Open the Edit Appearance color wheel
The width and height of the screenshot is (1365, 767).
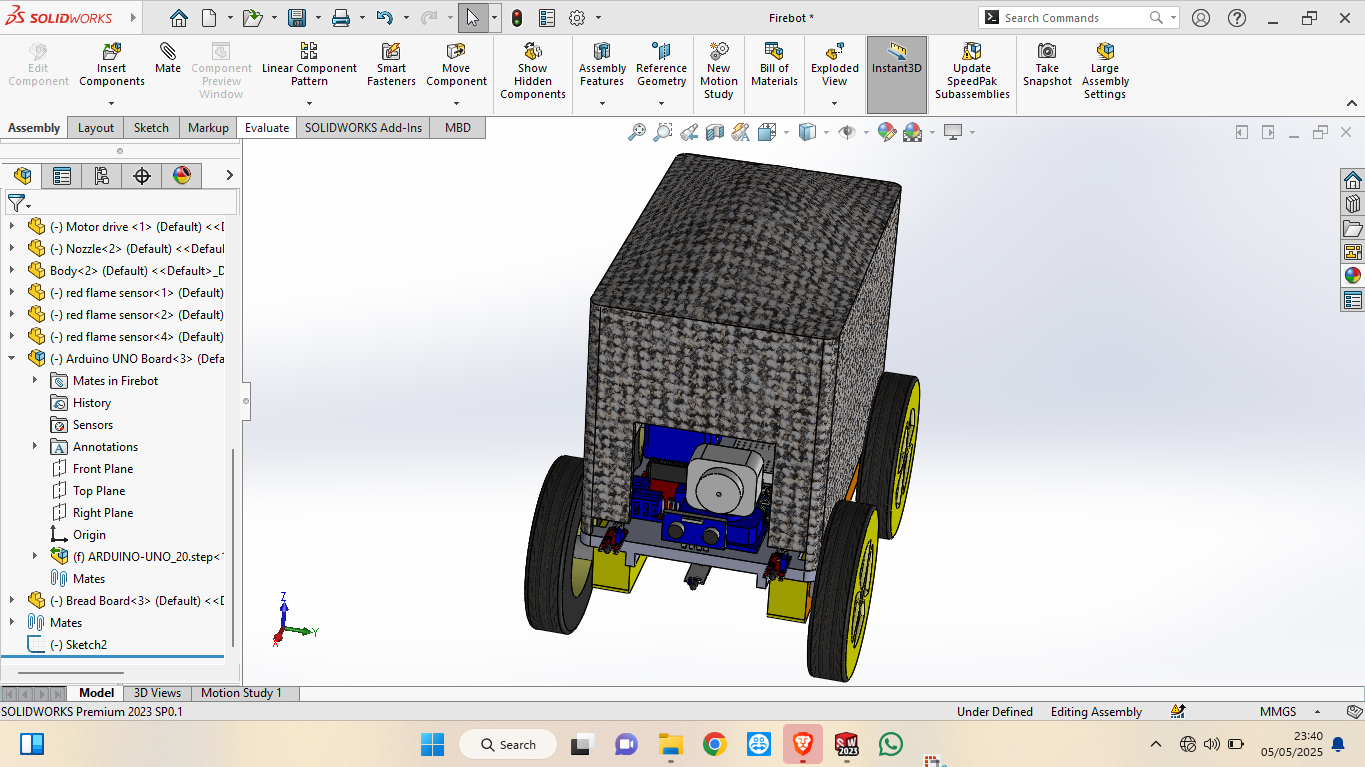[886, 132]
